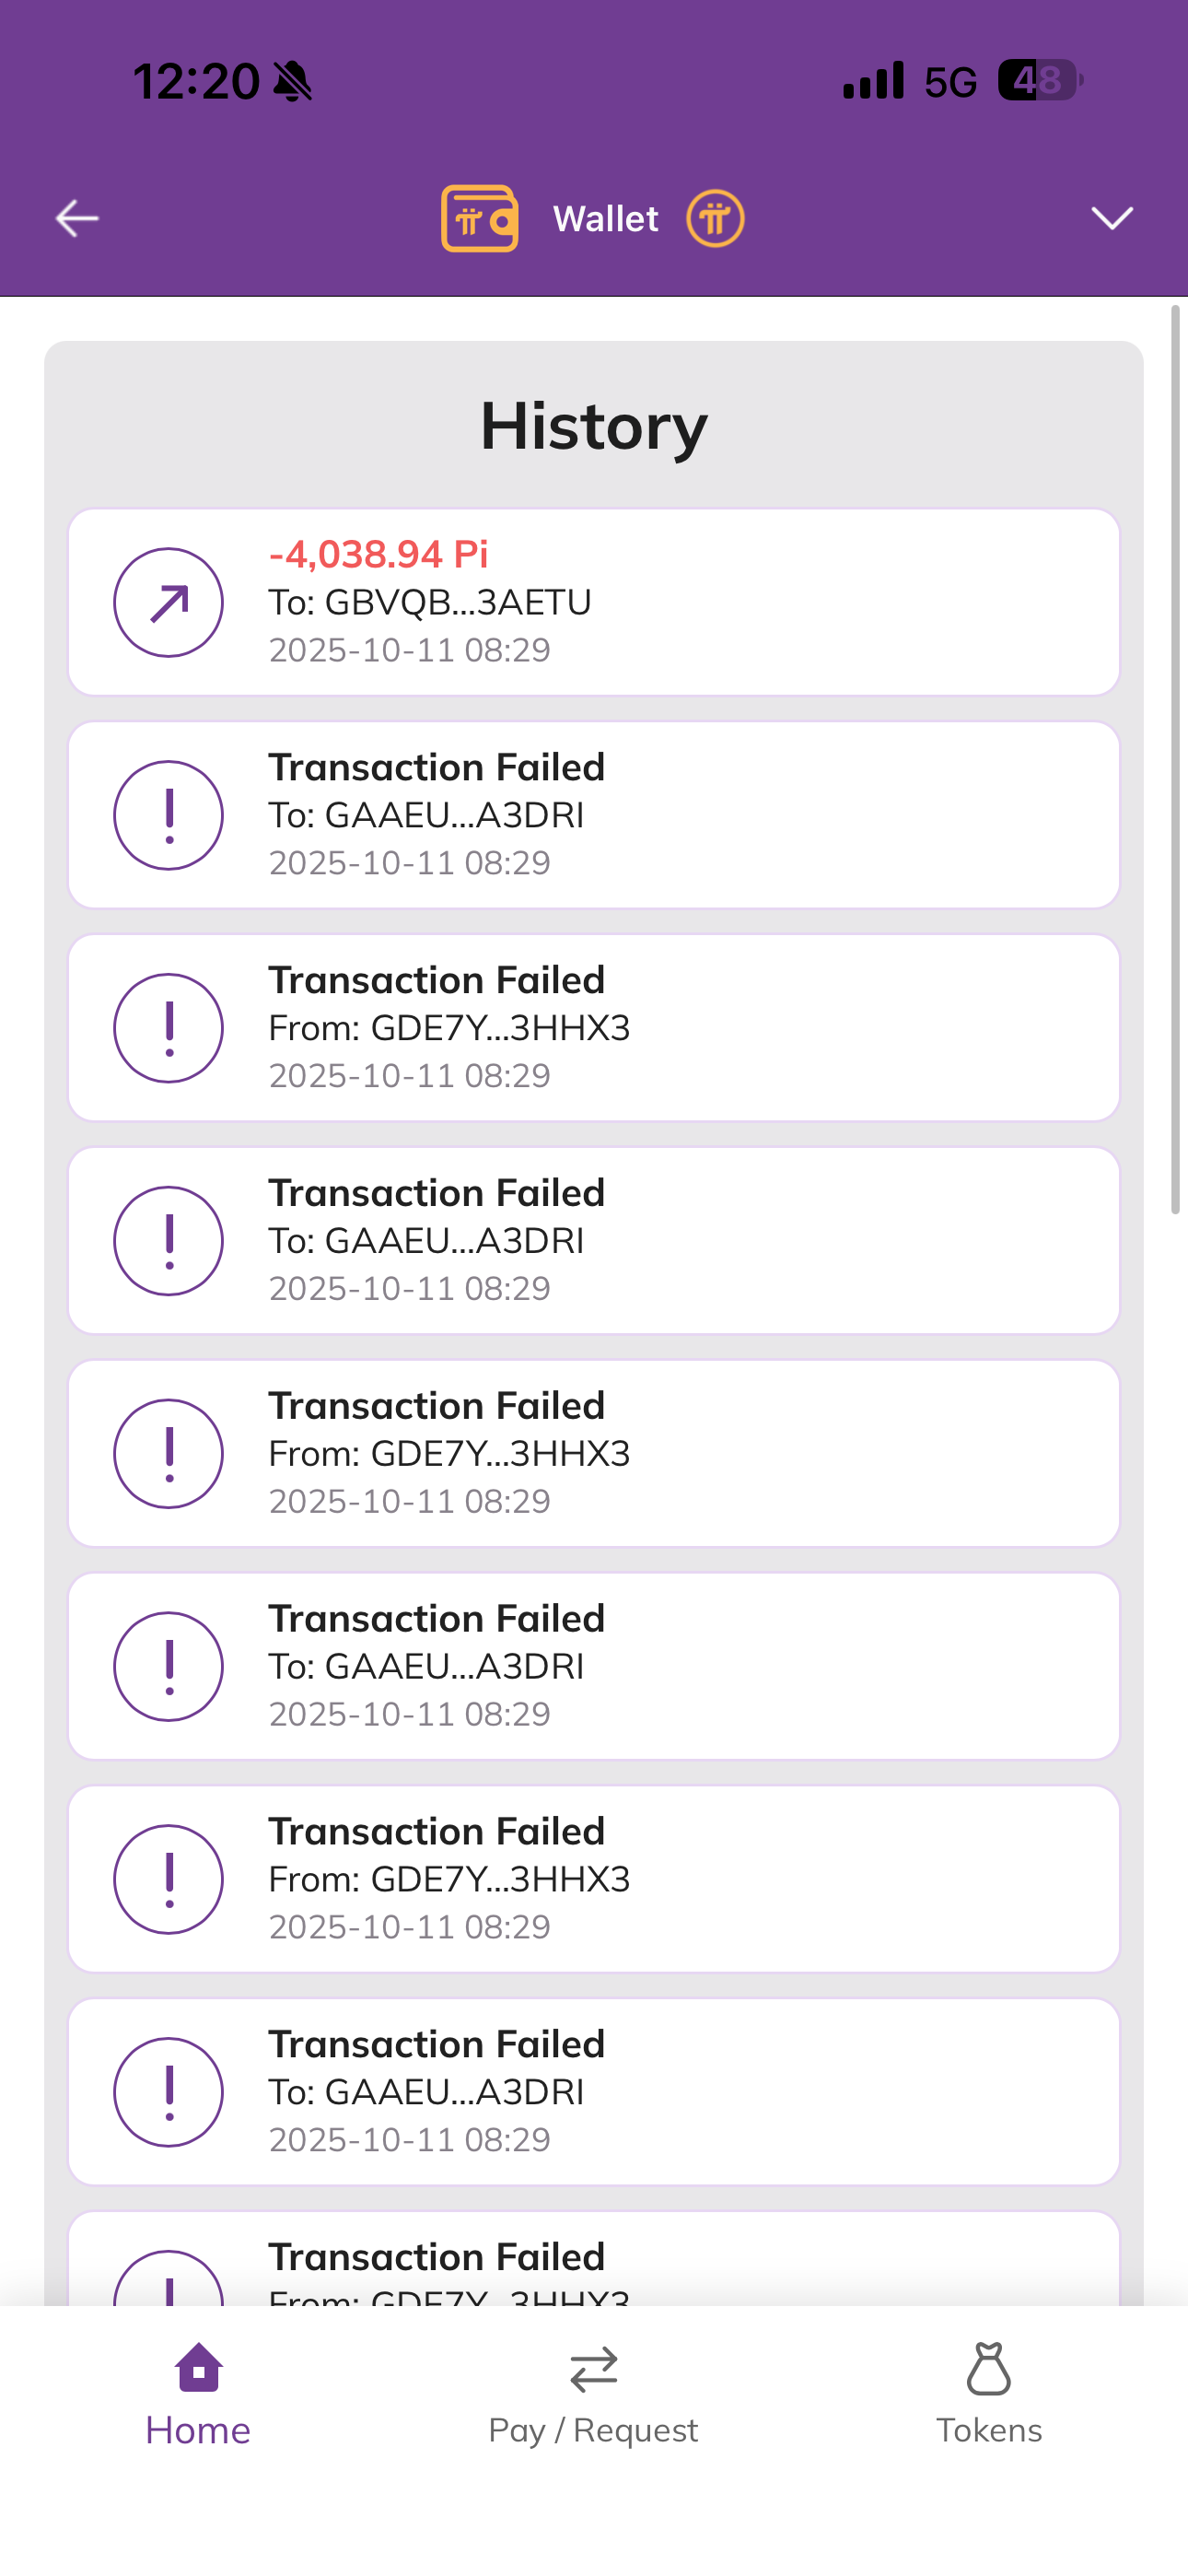Image resolution: width=1188 pixels, height=2576 pixels.
Task: Expand the header chevron dropdown
Action: 1111,218
